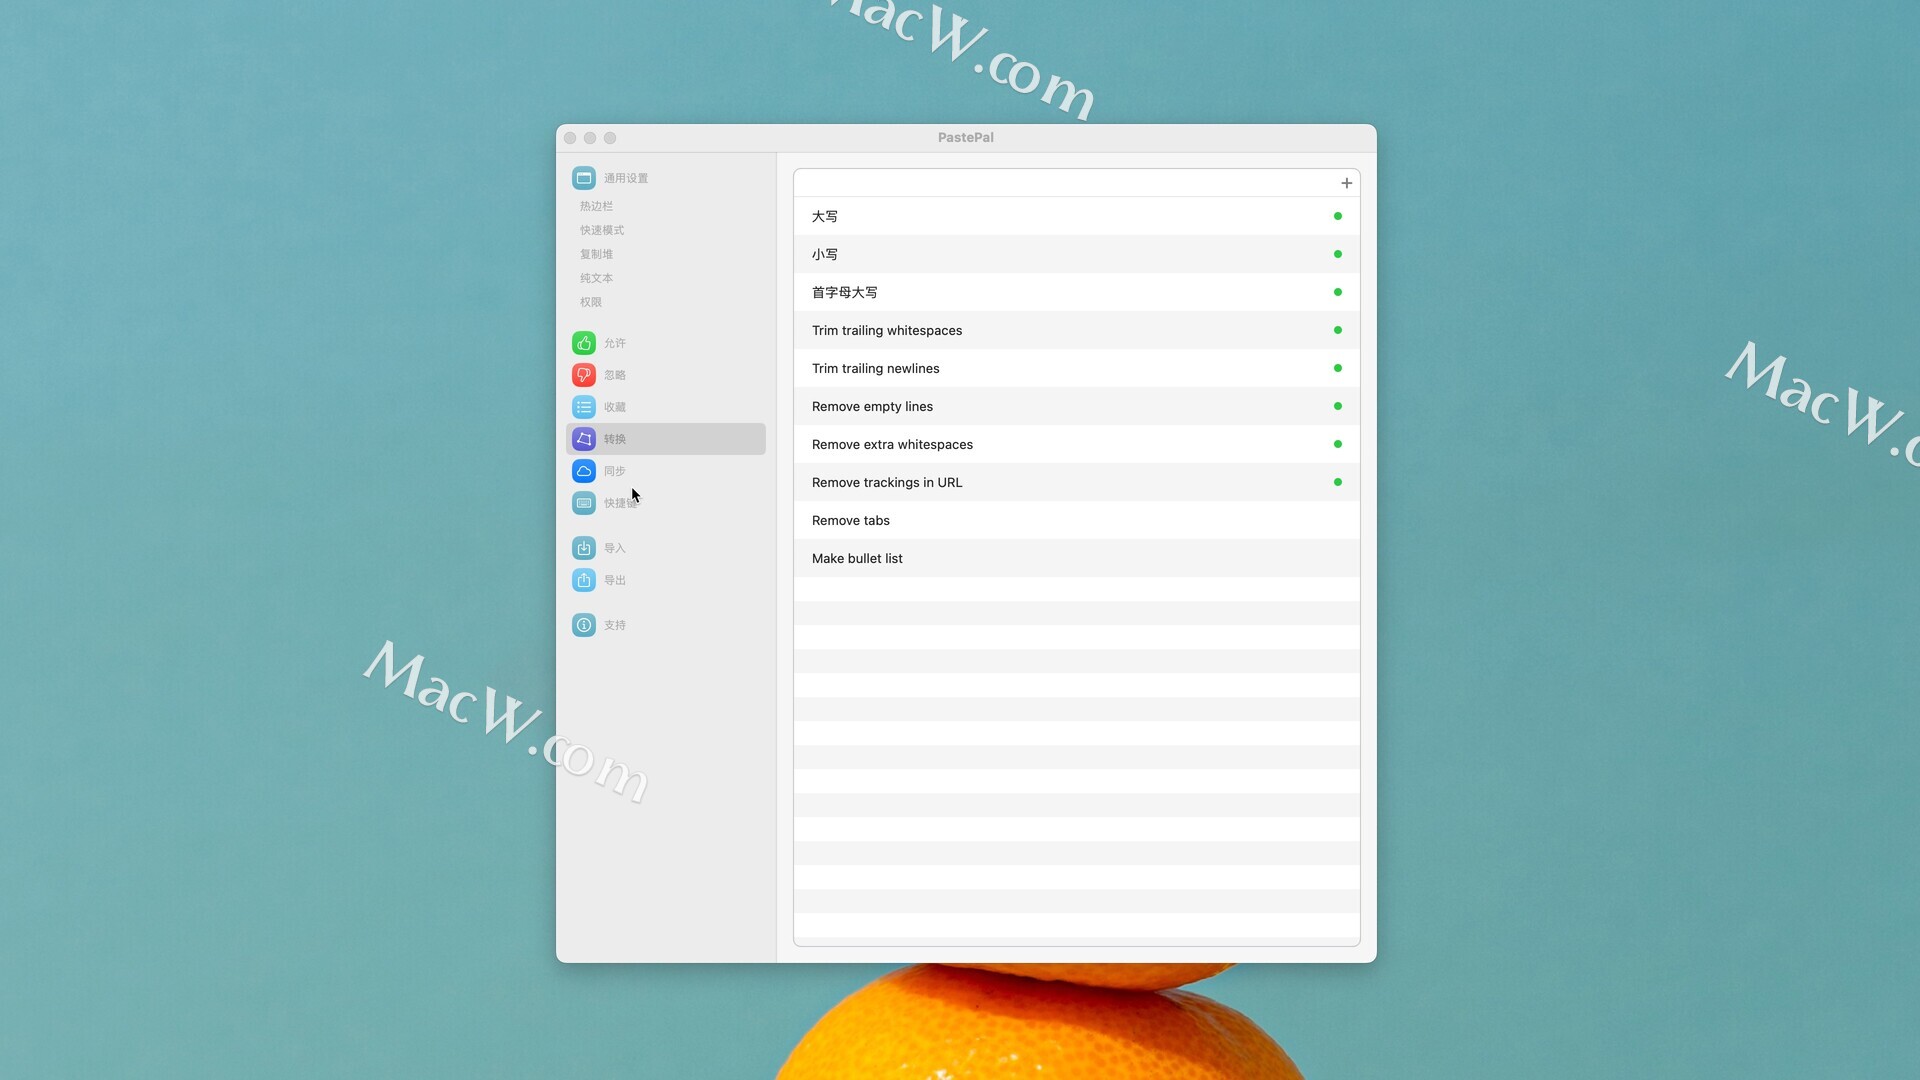Open the 导入 label in sidebar
The image size is (1920, 1080).
click(x=615, y=548)
